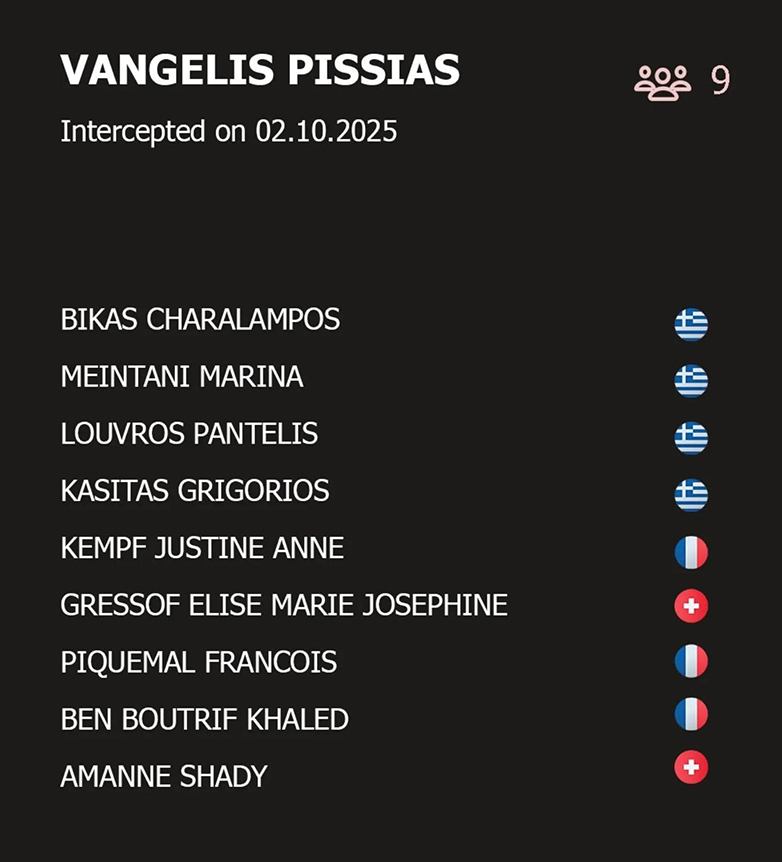This screenshot has height=862, width=782.
Task: Open the LOUVROS PANTELIS entry
Action: coord(189,434)
